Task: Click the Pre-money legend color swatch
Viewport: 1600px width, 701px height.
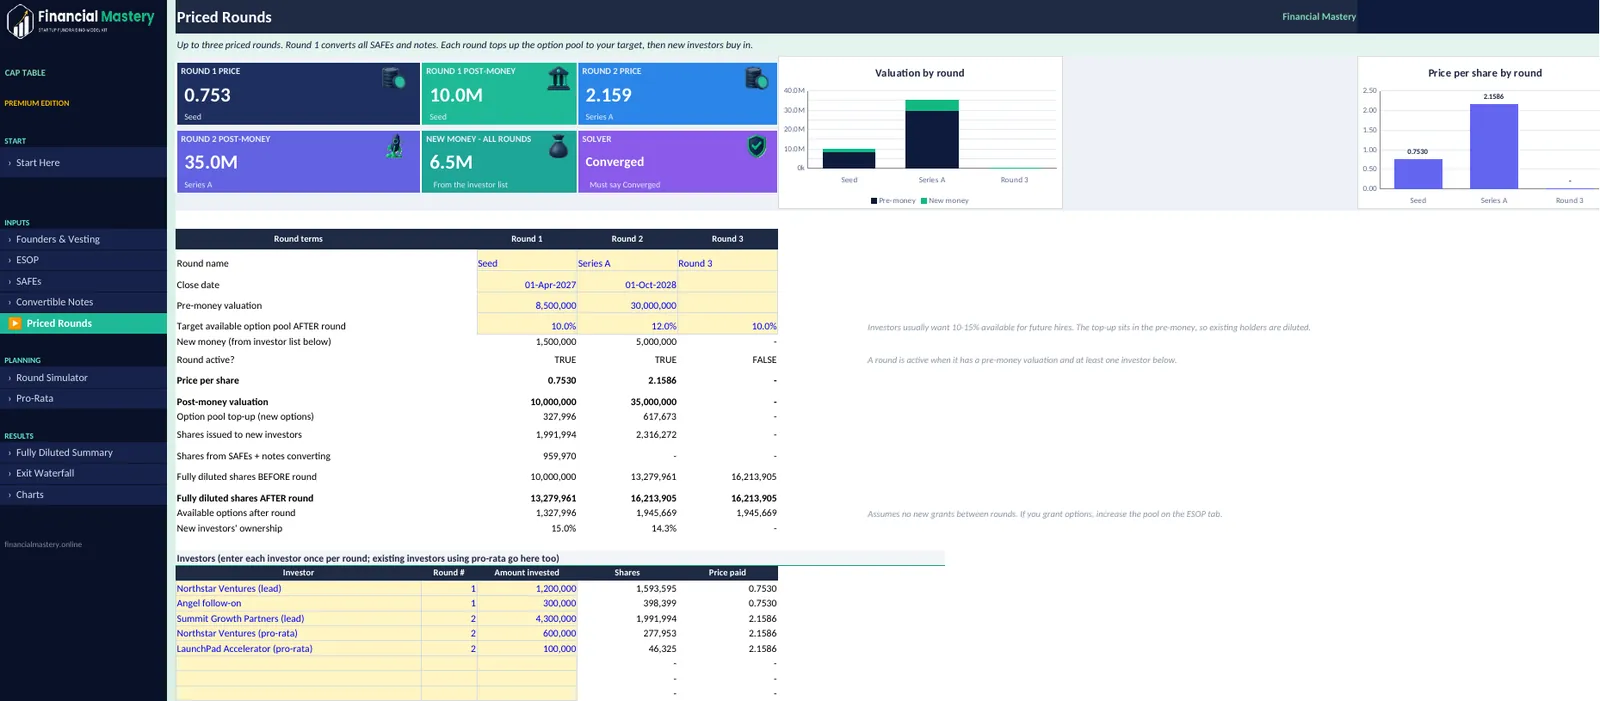Action: 874,201
